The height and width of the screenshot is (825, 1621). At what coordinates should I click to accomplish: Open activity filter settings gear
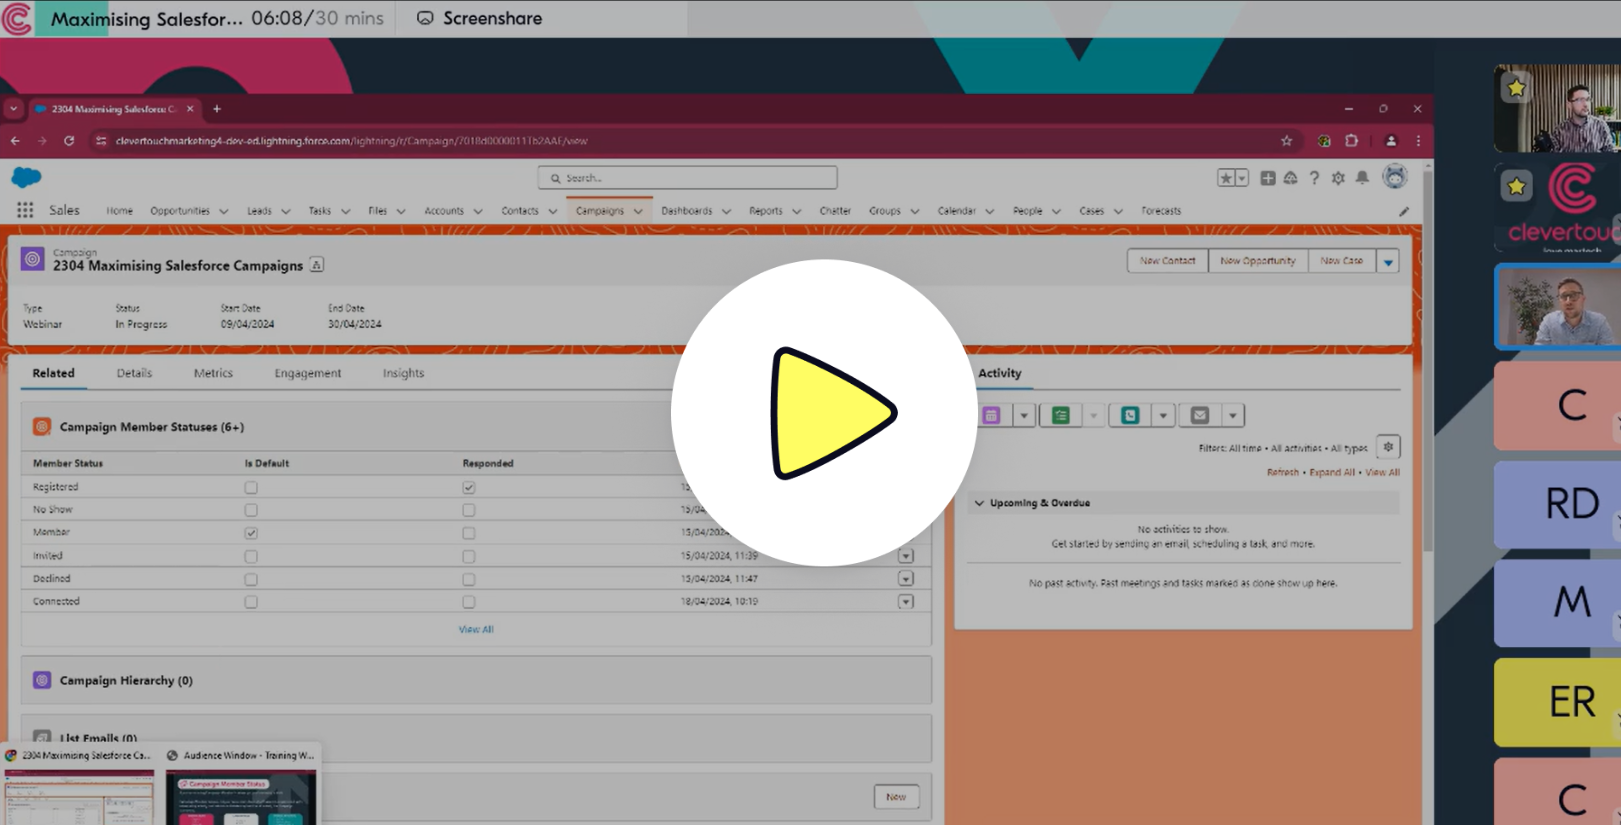tap(1388, 447)
